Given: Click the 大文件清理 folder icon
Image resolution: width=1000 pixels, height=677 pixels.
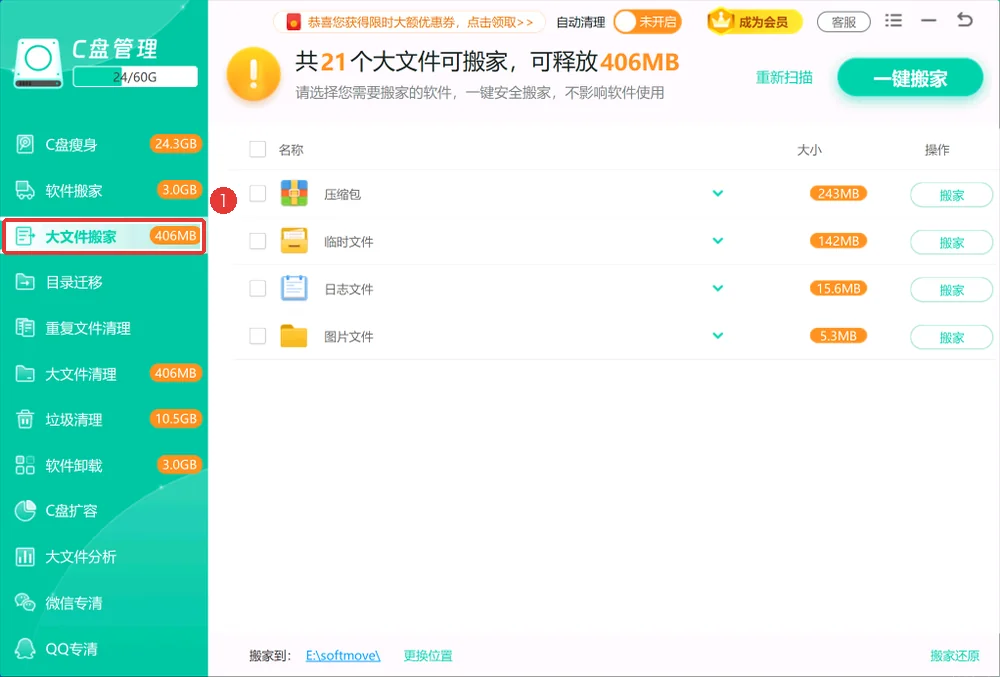Looking at the screenshot, I should click(25, 374).
